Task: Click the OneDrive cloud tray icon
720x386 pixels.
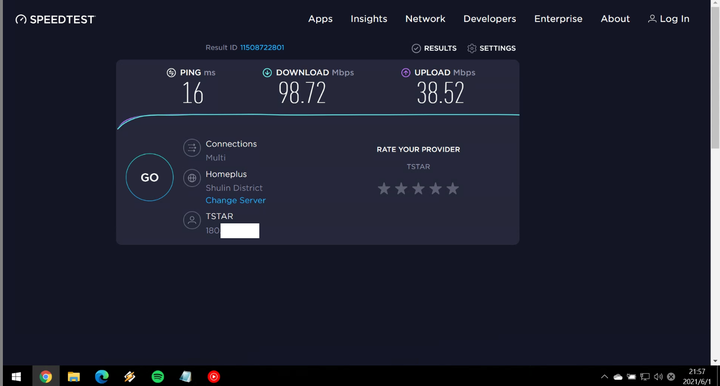Action: 618,377
